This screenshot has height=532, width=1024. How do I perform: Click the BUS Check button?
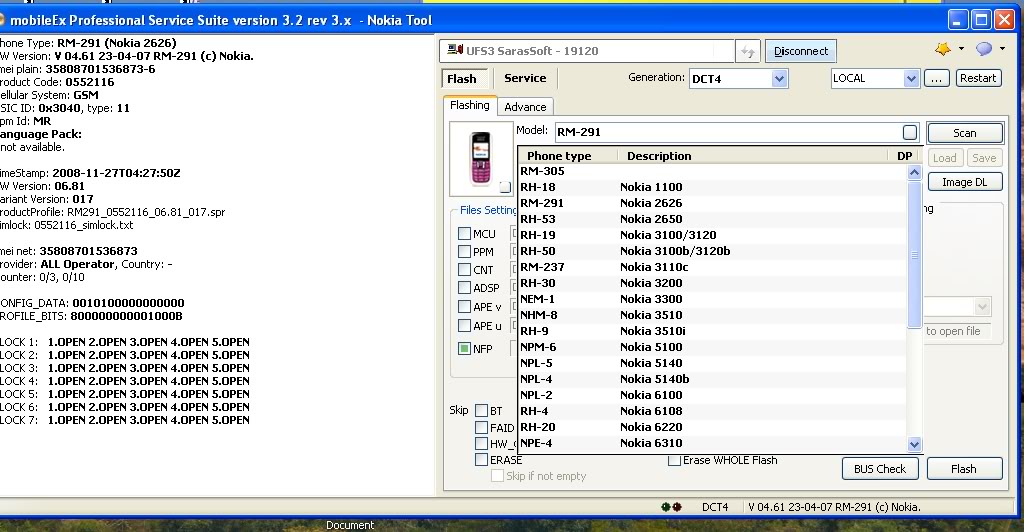(x=880, y=469)
